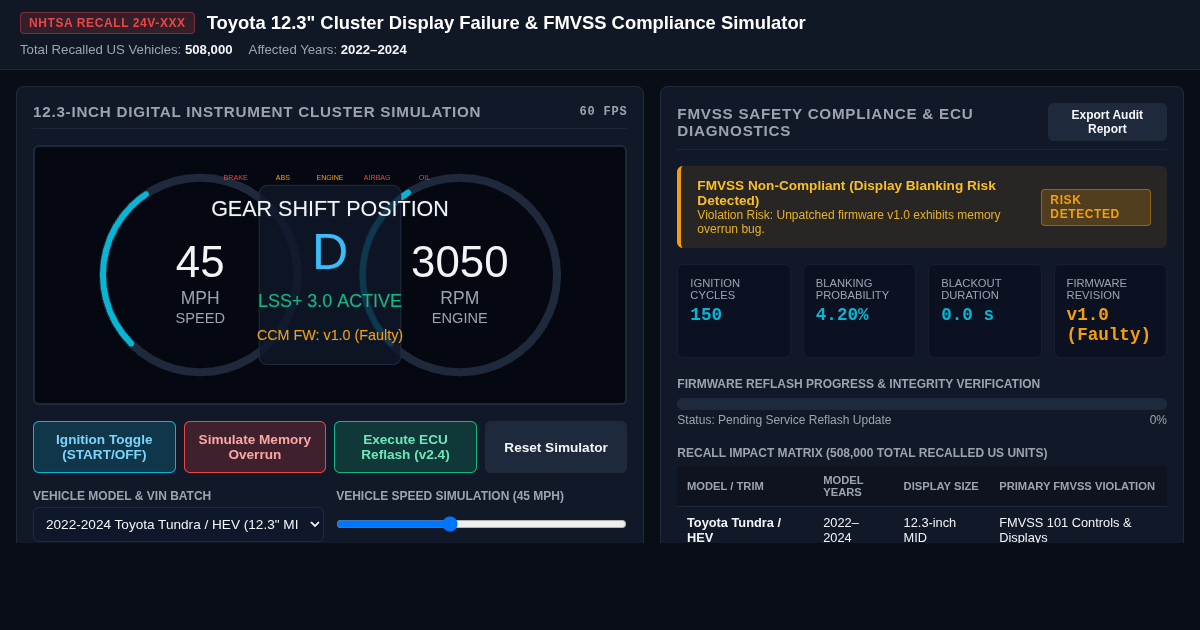
Task: Click the ENGINE warning indicator
Action: point(330,177)
